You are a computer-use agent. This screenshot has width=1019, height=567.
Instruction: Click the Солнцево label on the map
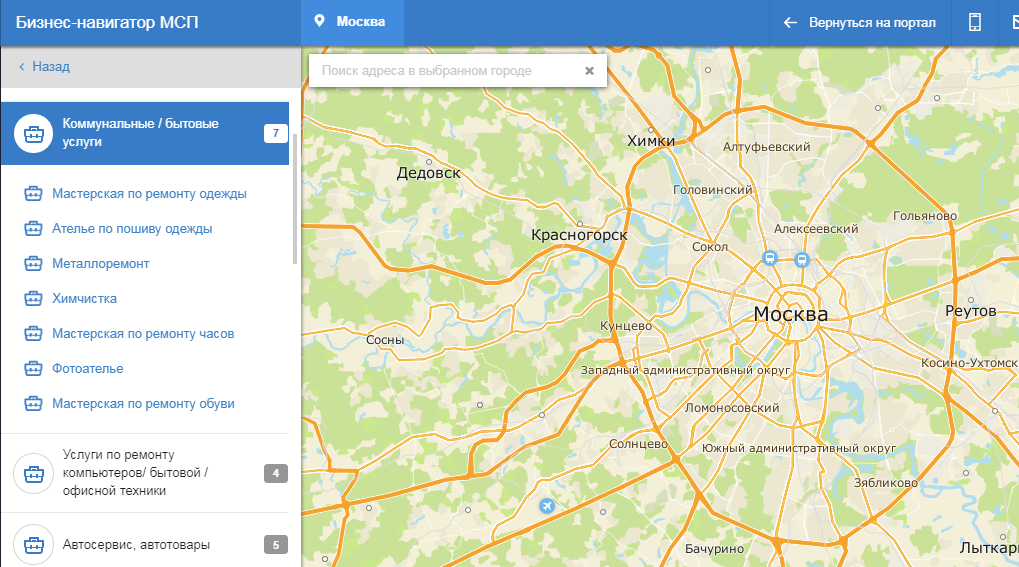click(638, 444)
